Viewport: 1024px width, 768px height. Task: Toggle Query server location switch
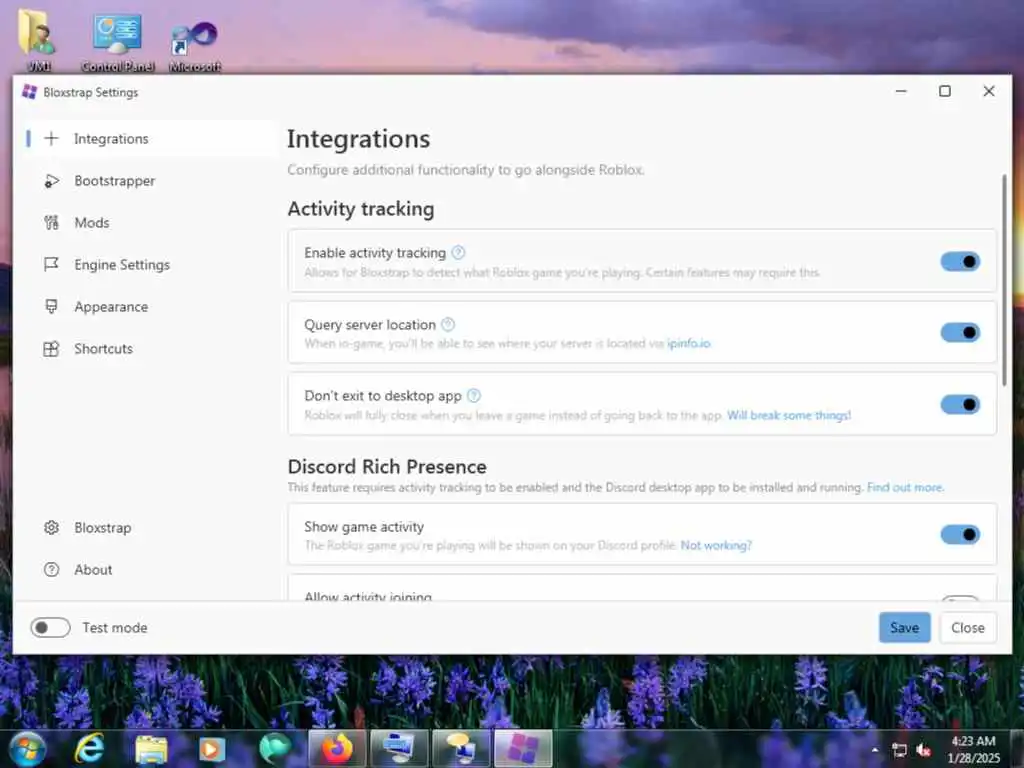(x=960, y=332)
